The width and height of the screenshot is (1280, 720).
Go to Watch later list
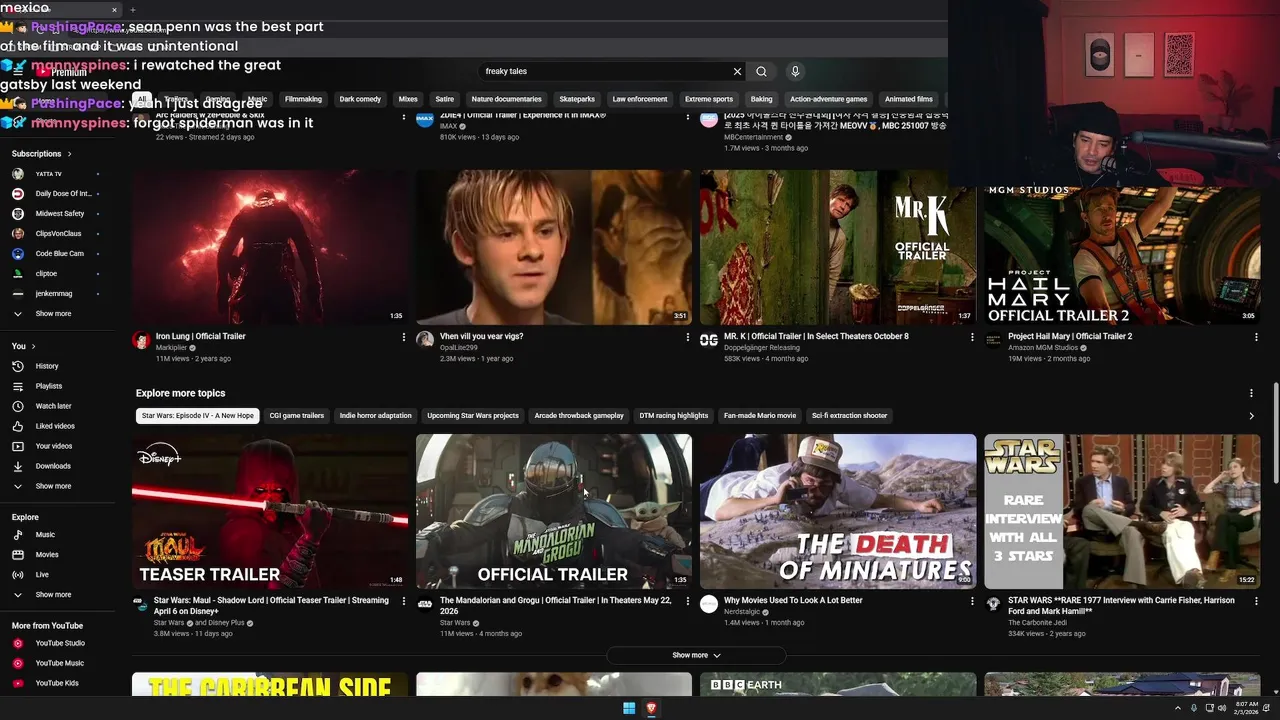pos(53,406)
